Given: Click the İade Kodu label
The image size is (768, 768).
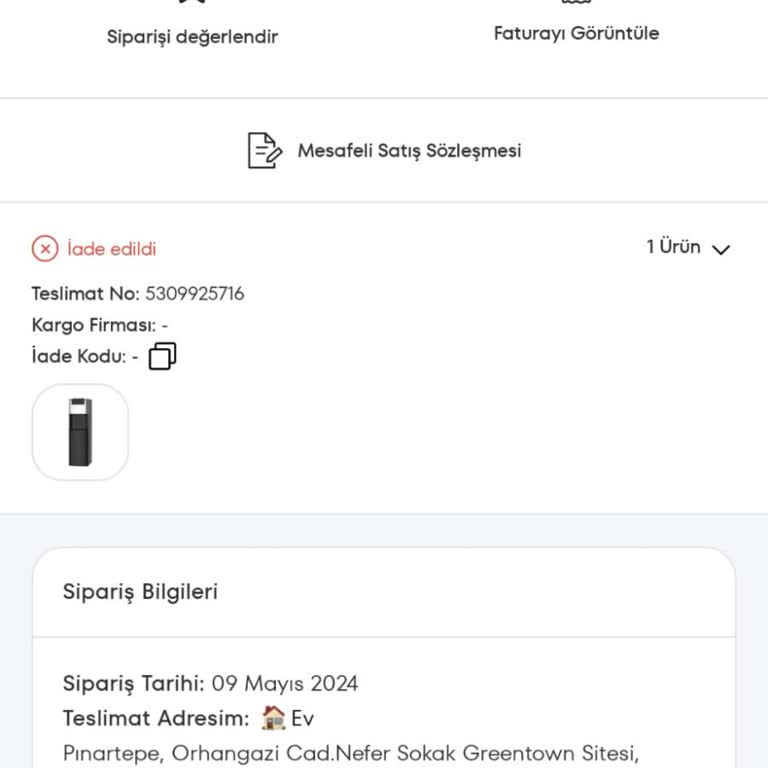Looking at the screenshot, I should point(79,356).
